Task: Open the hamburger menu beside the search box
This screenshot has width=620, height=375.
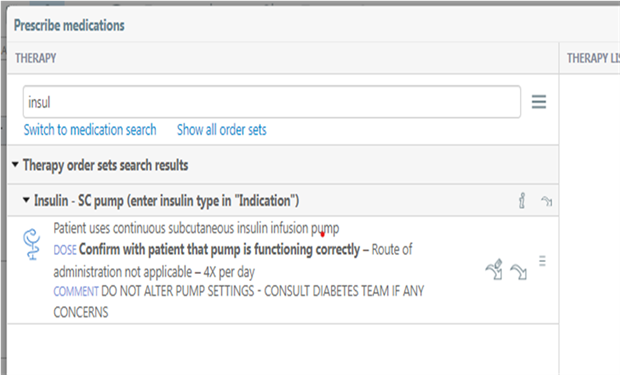Action: [539, 102]
